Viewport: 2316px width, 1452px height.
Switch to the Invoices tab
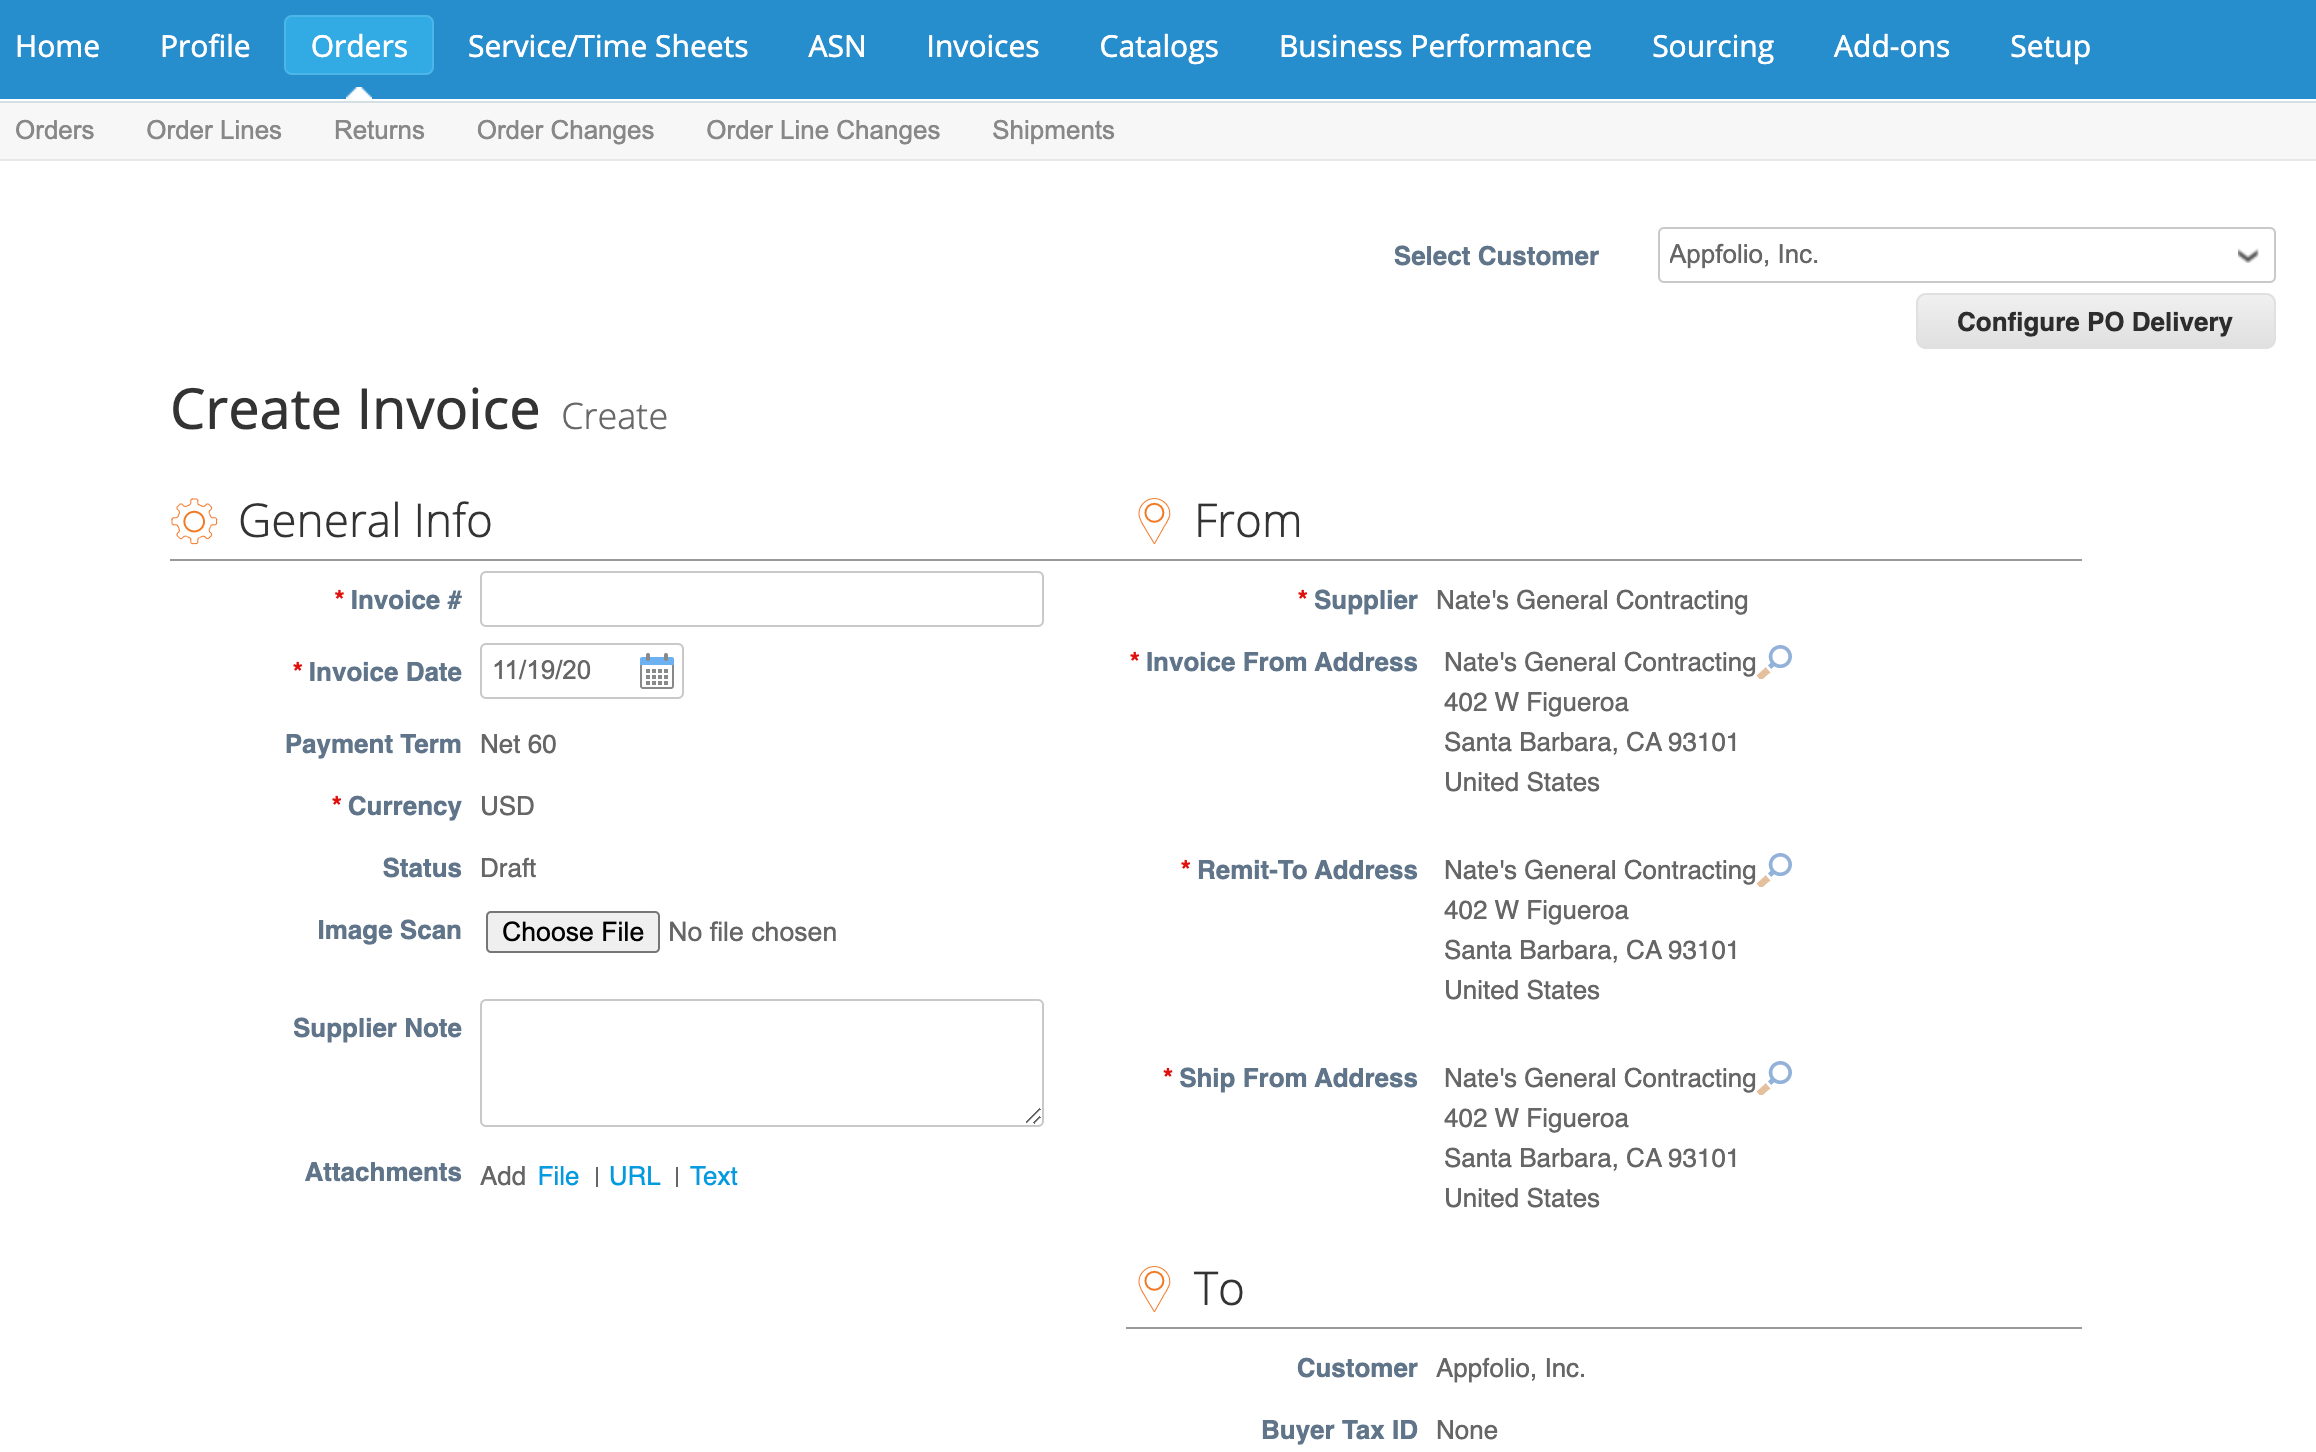pyautogui.click(x=982, y=45)
